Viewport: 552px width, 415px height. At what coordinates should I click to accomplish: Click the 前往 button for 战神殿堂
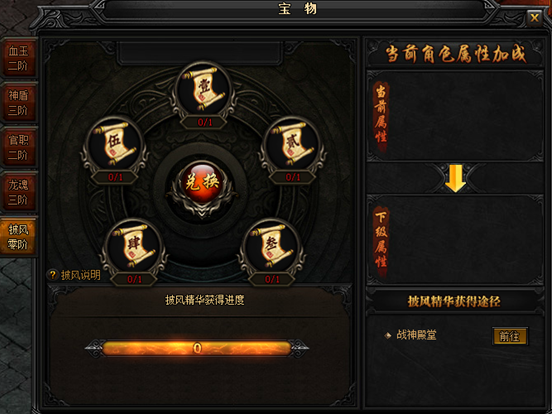510,336
